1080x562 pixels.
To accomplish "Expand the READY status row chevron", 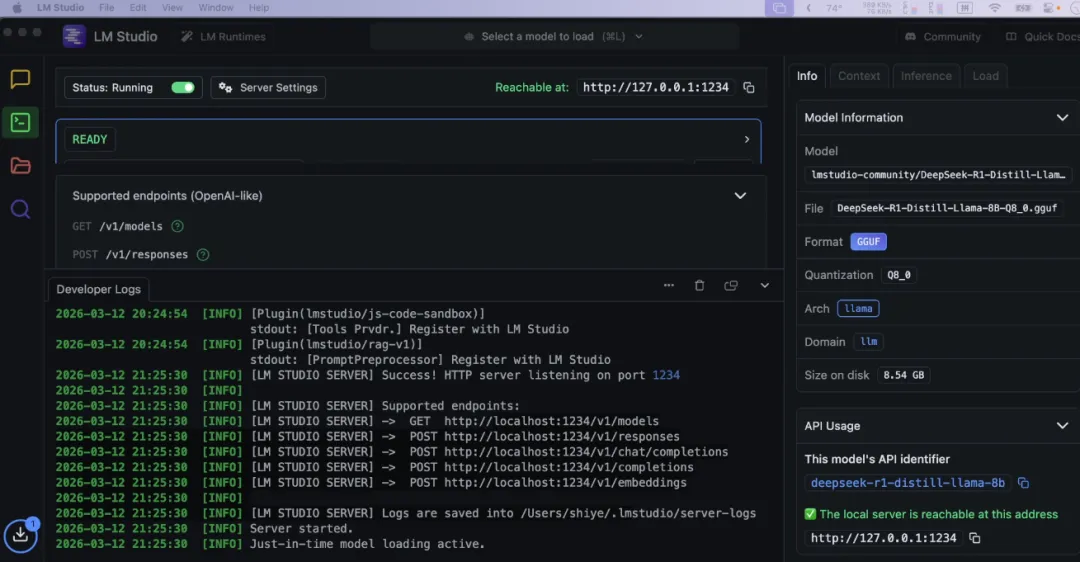I will click(x=747, y=139).
